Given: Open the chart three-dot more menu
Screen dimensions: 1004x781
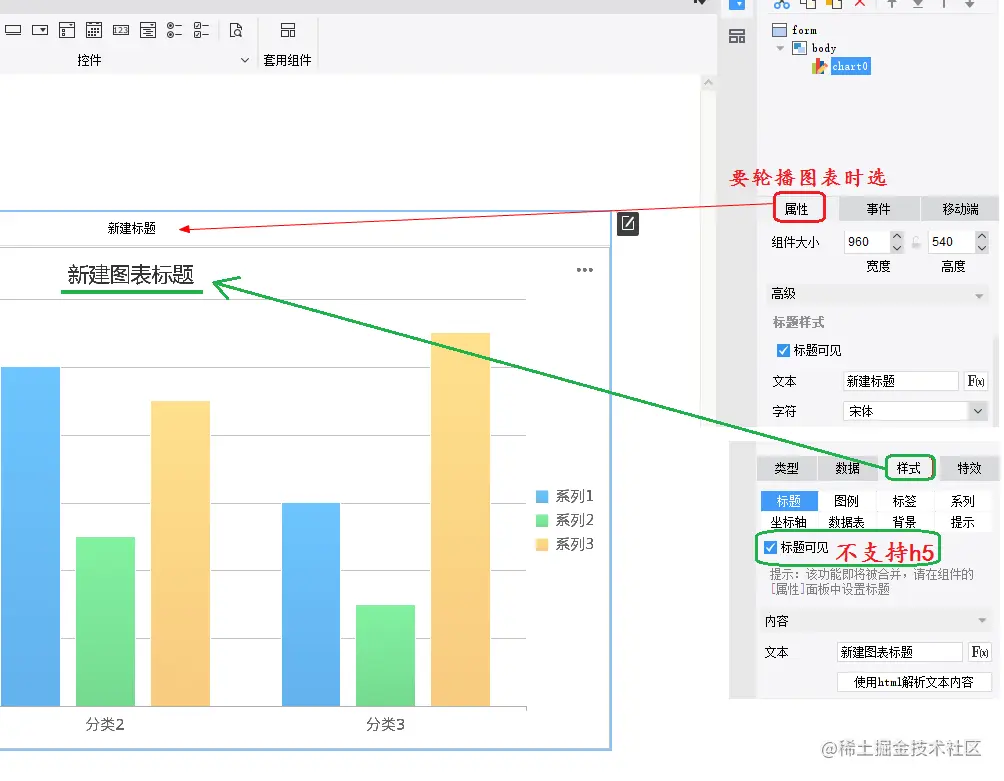Looking at the screenshot, I should pos(585,270).
